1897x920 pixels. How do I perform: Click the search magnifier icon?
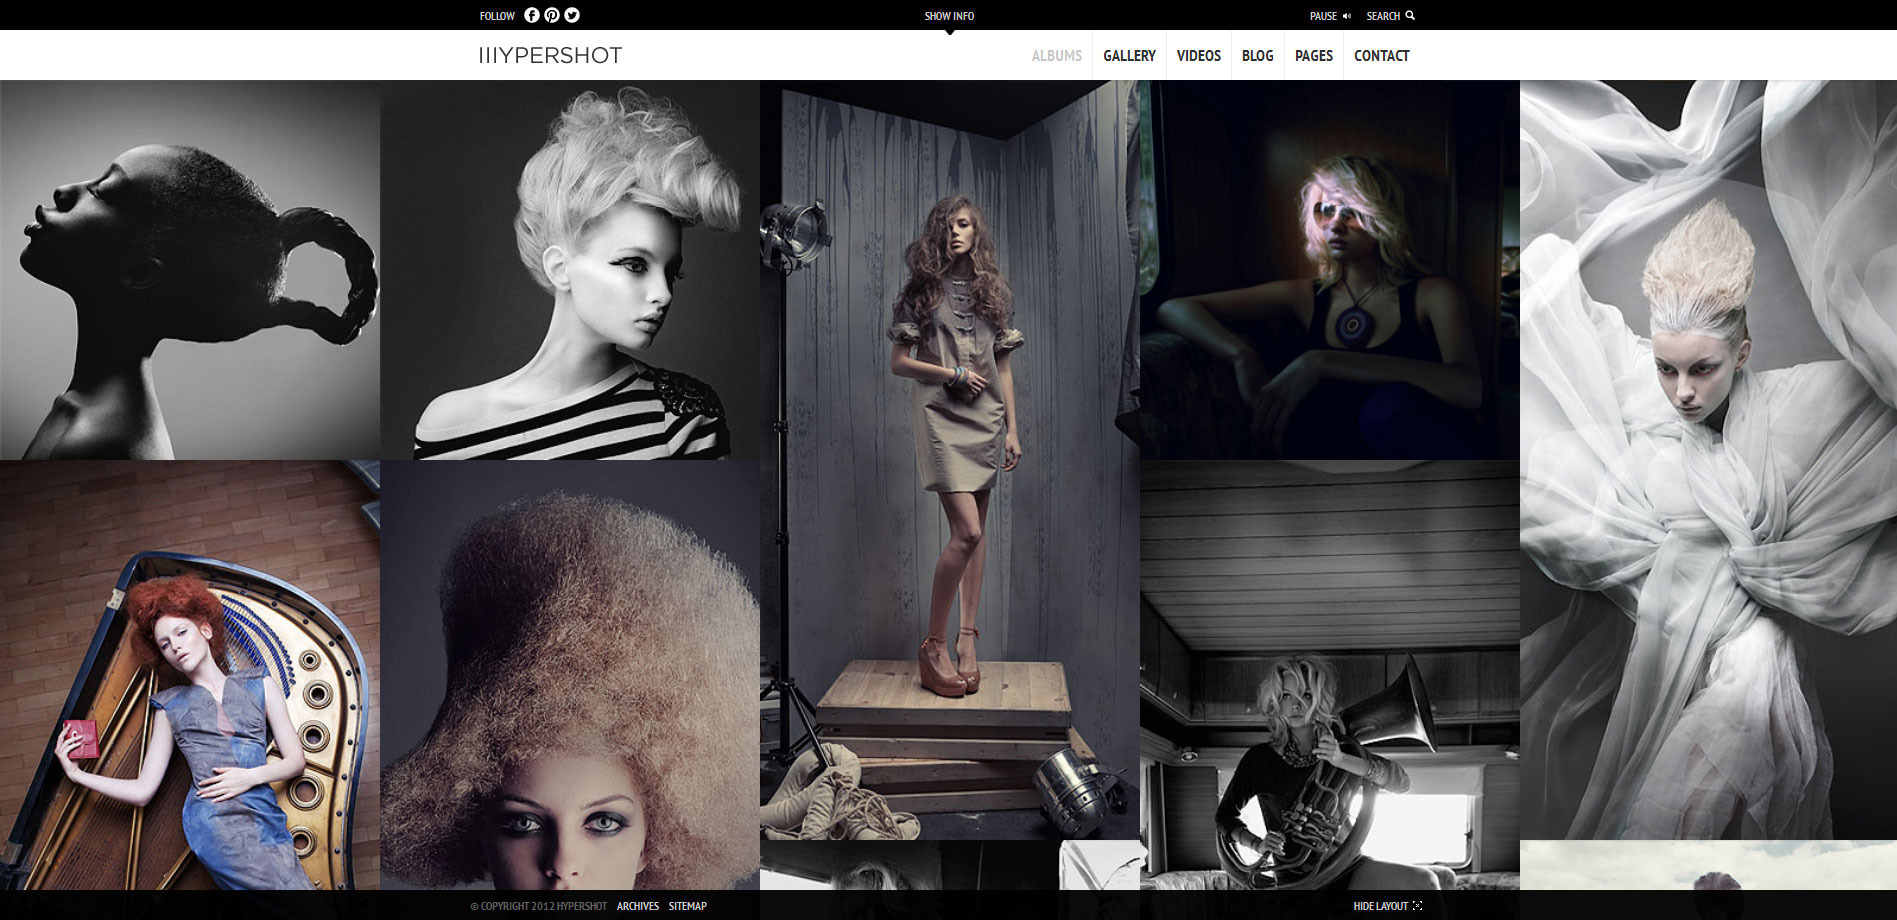[1410, 15]
